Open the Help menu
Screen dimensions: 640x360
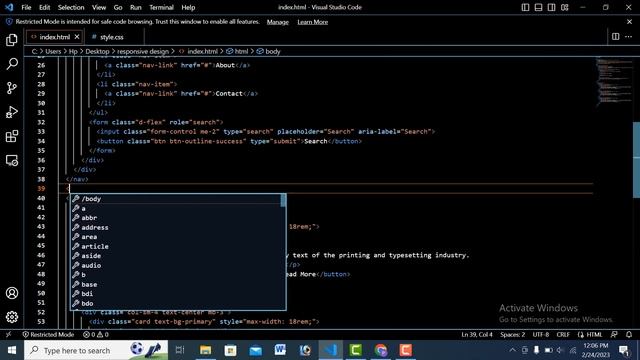[188, 7]
